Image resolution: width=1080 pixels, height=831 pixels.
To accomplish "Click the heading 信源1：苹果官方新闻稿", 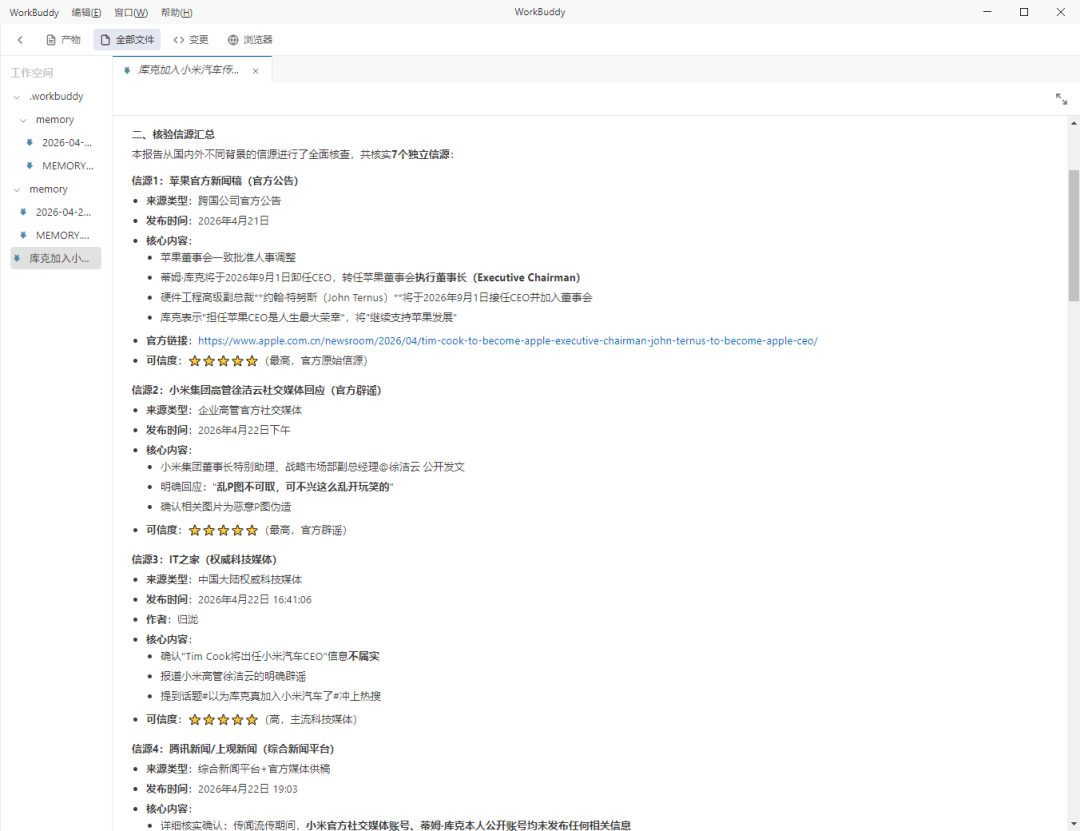I will click(215, 181).
